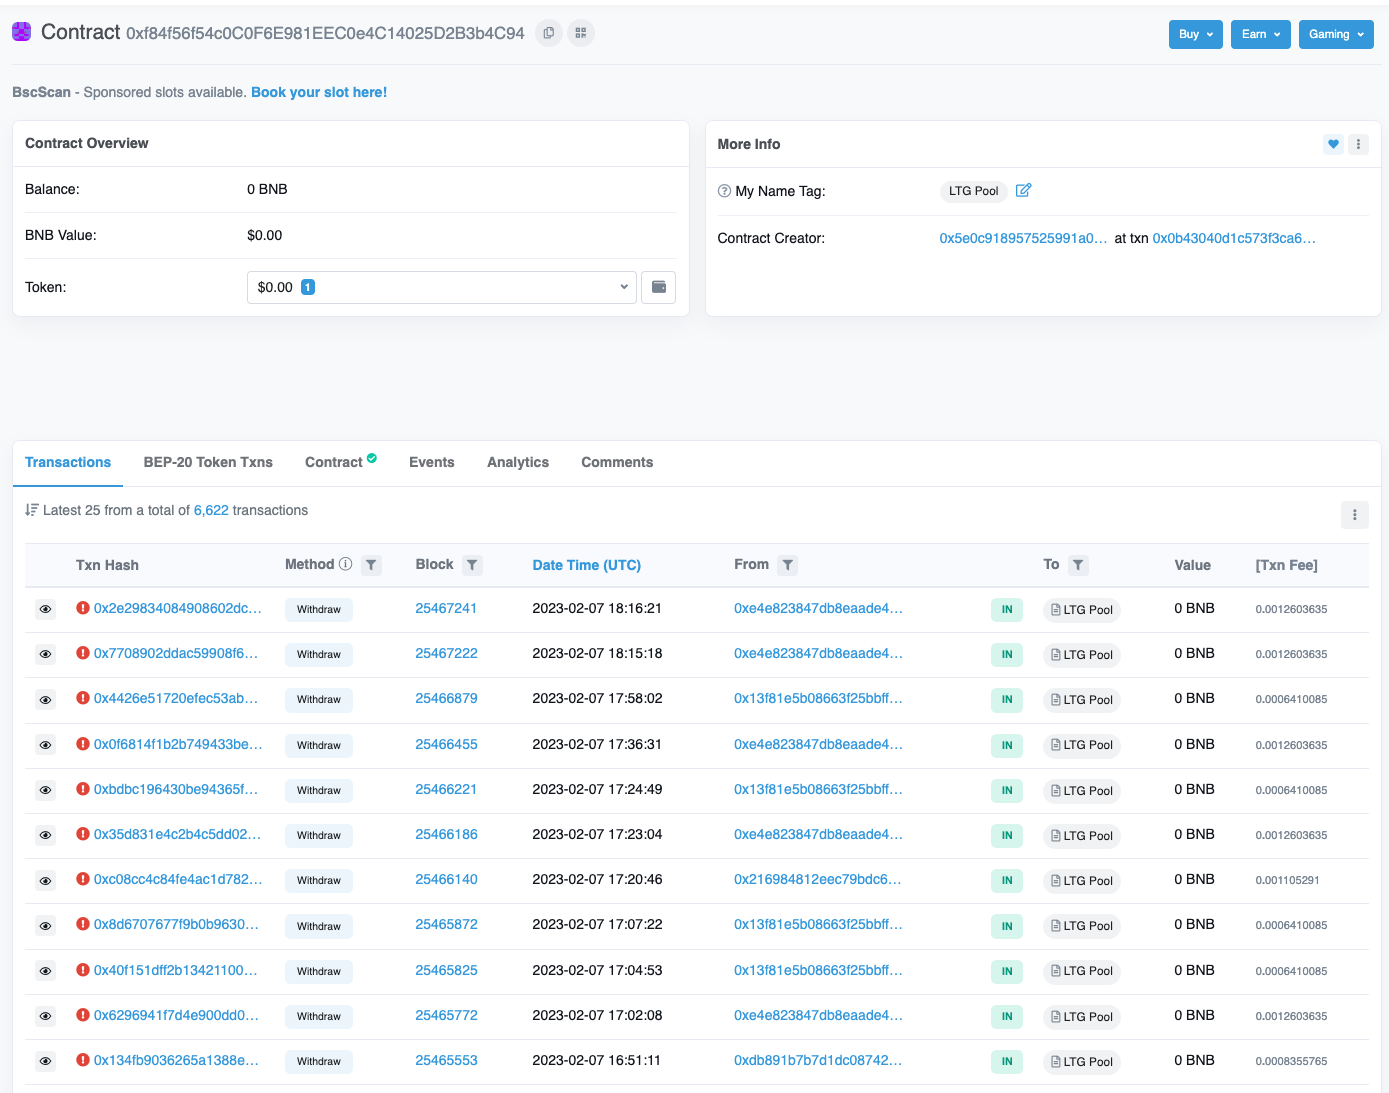Click error icon on 0x7708902ddac59908f6 transaction

coord(83,653)
